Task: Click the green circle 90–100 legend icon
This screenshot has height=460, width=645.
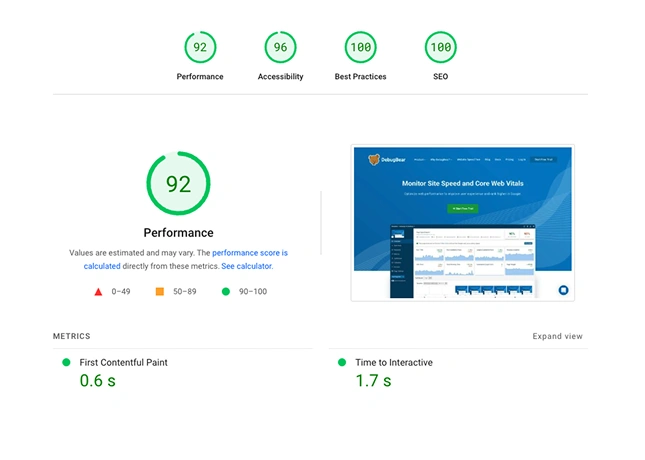Action: coord(225,291)
